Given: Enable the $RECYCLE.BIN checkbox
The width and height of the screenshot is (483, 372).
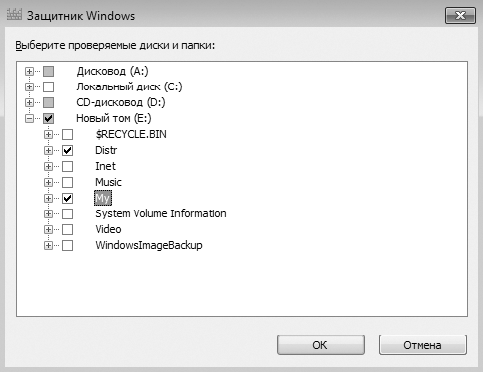Looking at the screenshot, I should (68, 134).
